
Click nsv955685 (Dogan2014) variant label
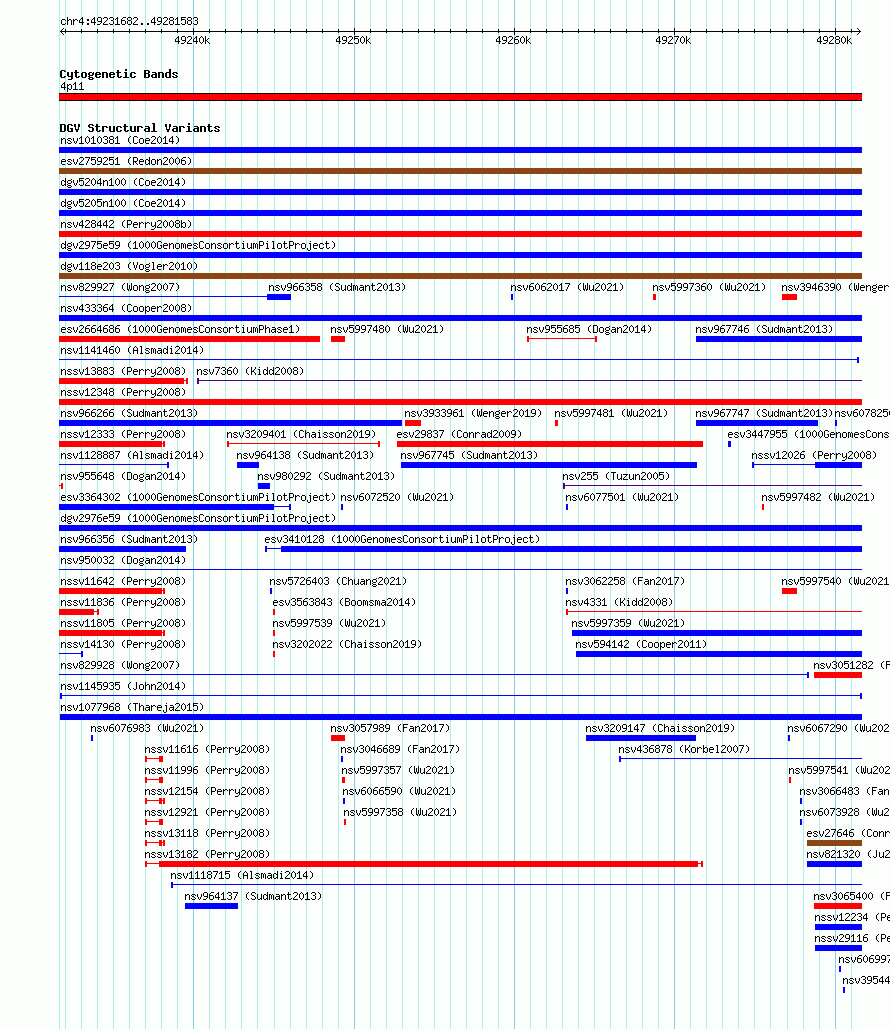pos(589,329)
